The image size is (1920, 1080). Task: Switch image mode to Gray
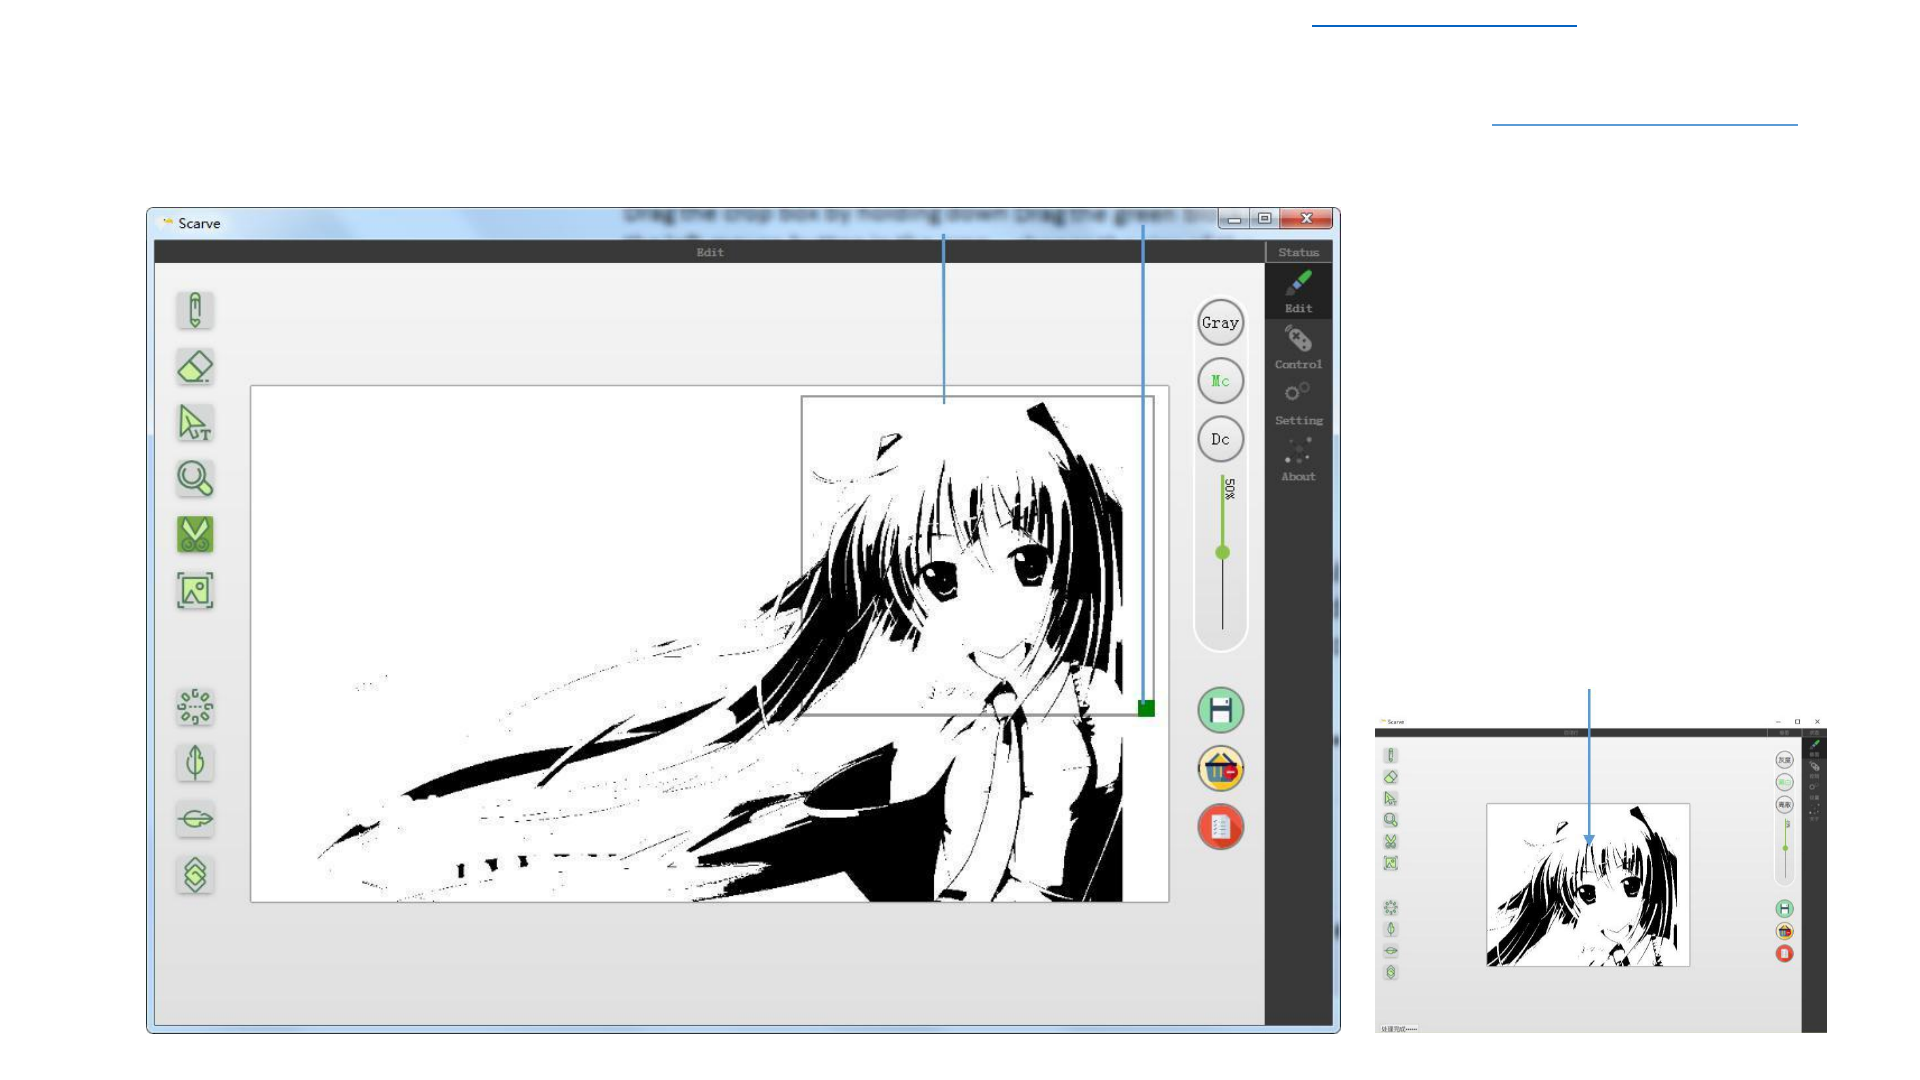coord(1220,323)
